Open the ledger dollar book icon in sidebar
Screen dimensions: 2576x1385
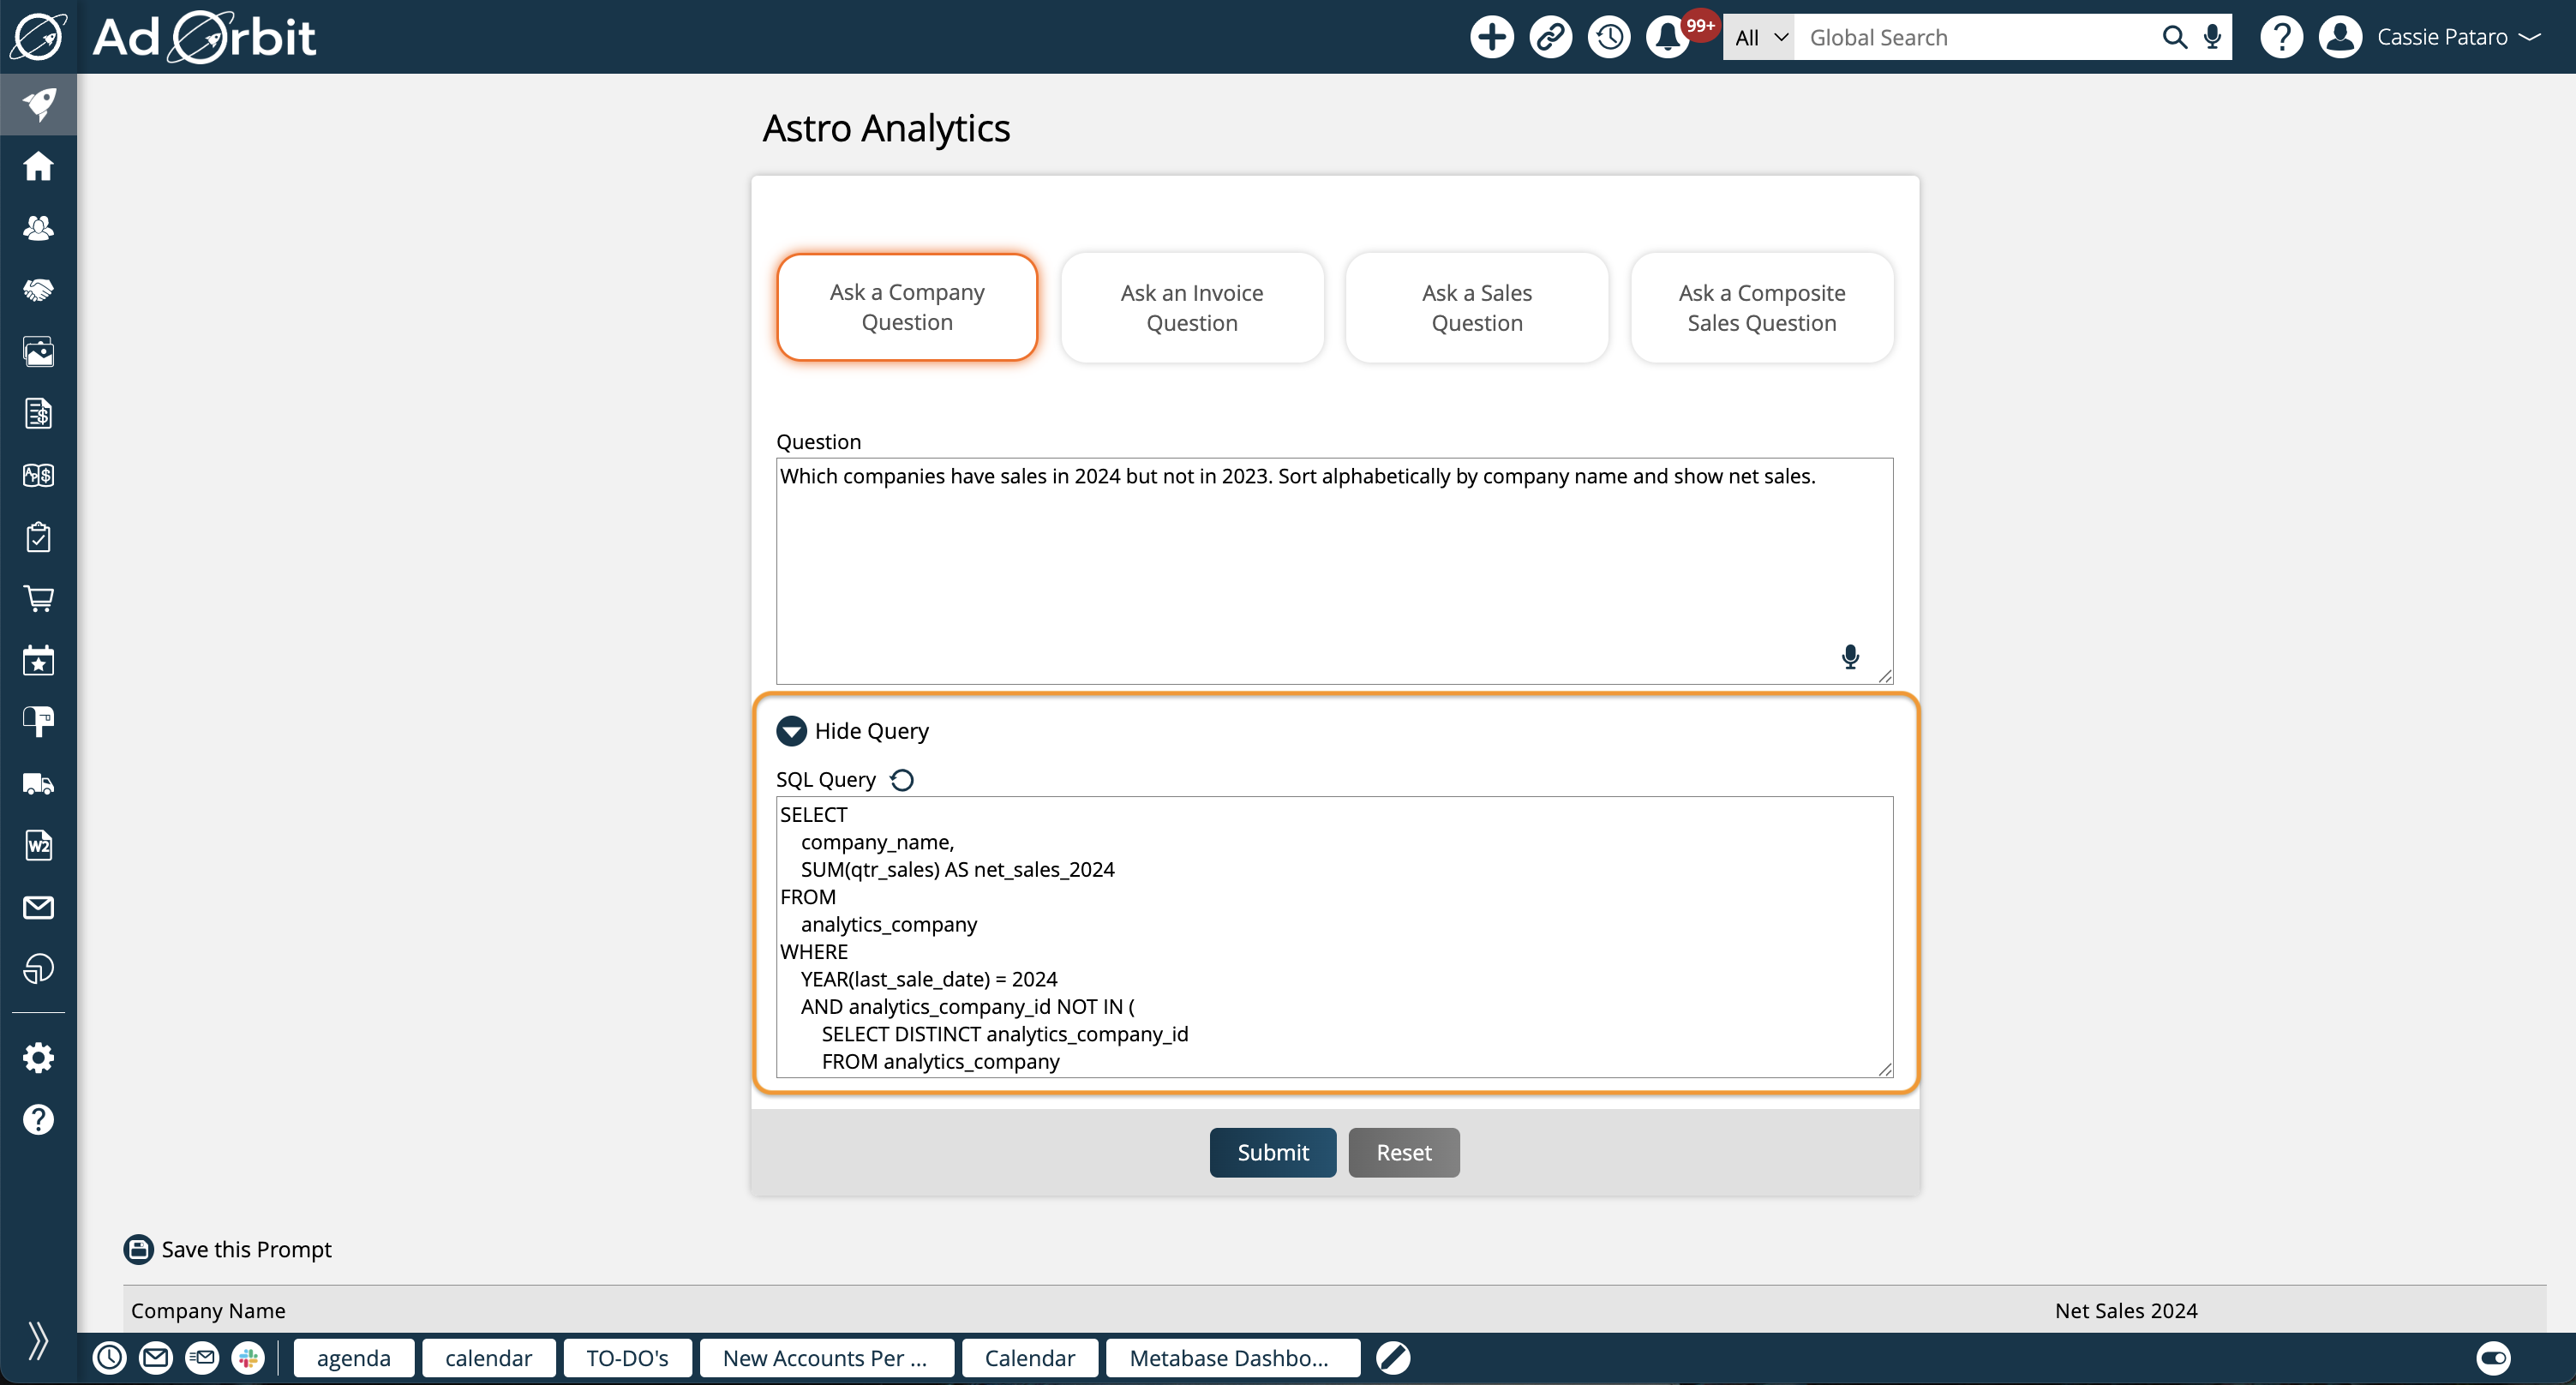pos(38,475)
